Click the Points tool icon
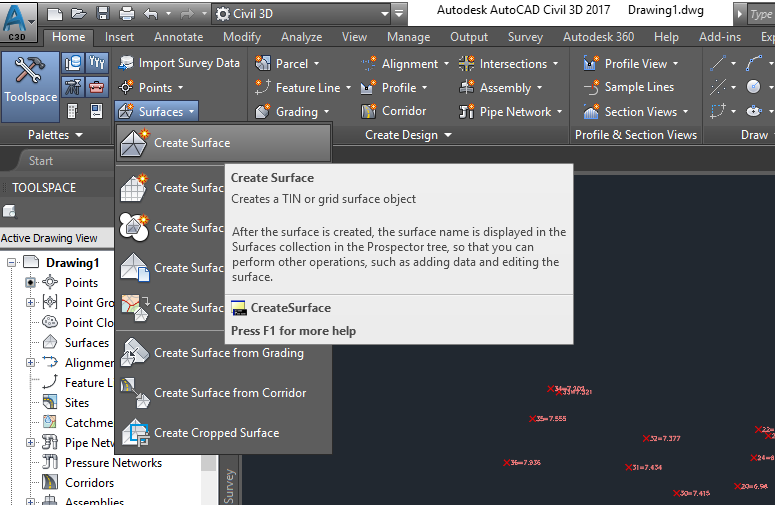 pos(126,87)
